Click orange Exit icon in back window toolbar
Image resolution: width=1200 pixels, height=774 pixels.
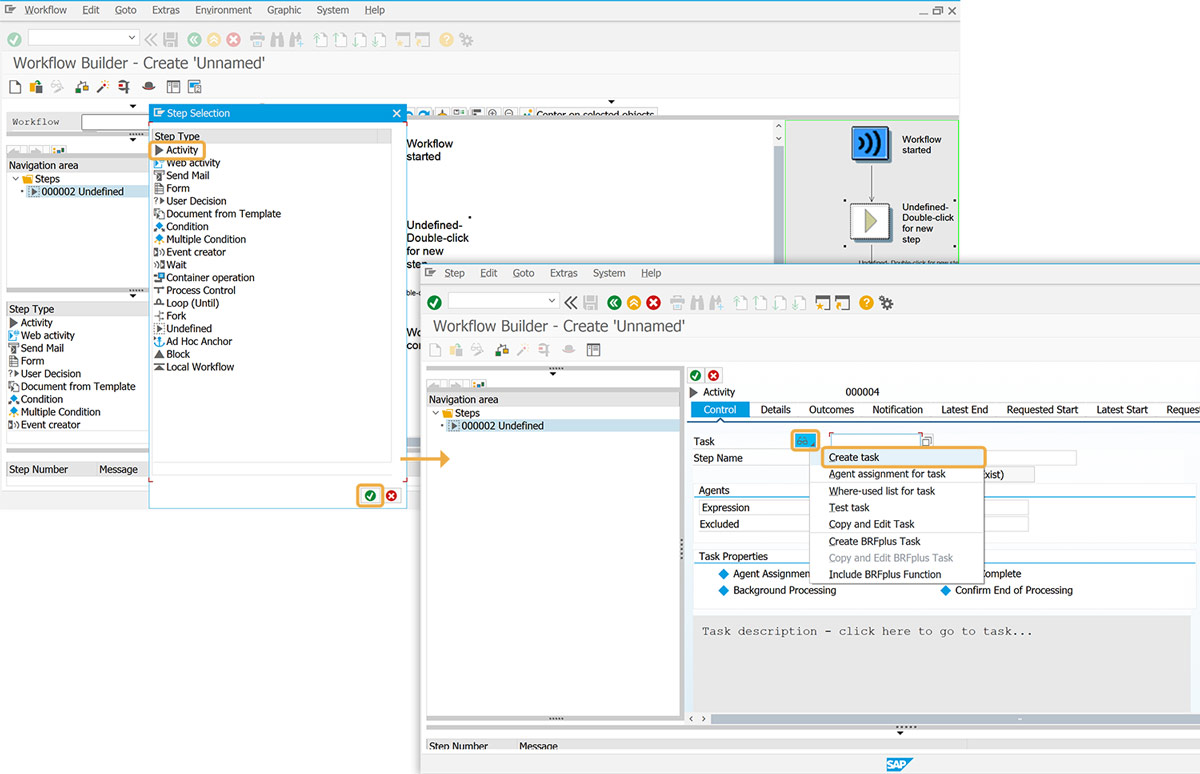pos(214,39)
